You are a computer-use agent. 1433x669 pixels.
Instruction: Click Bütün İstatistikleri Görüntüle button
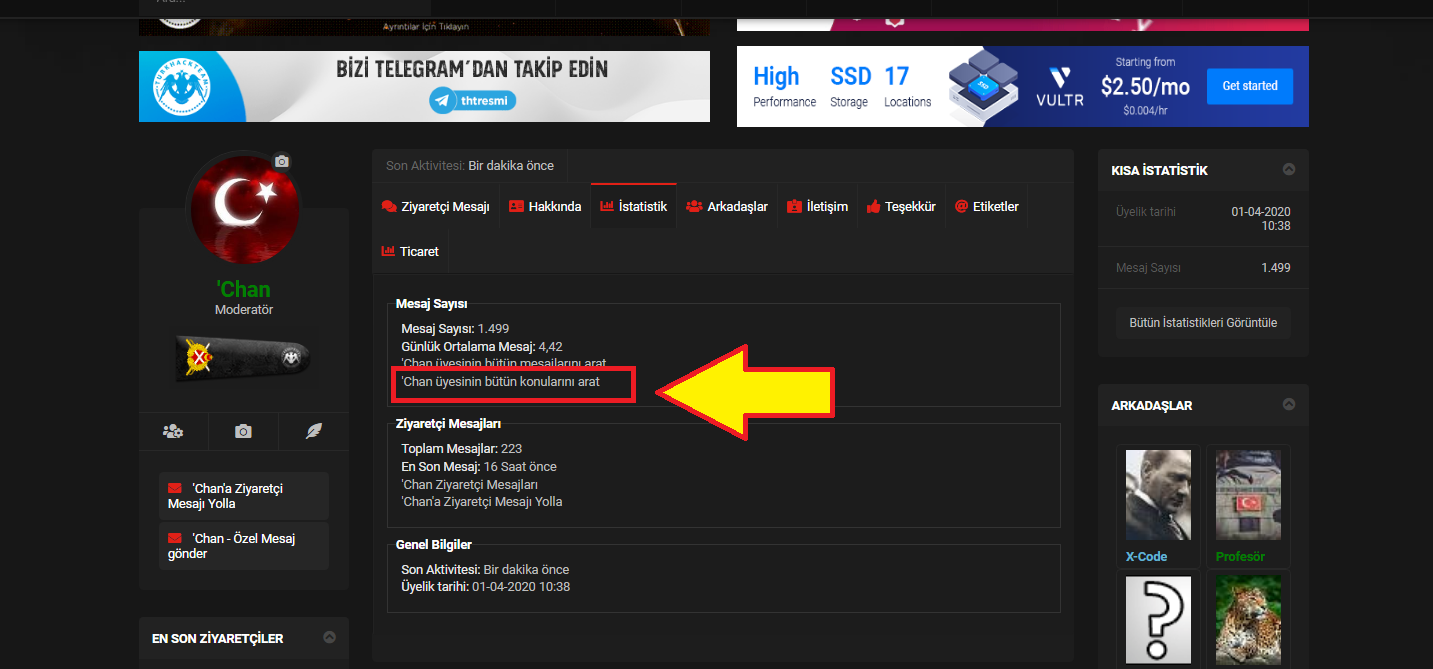tap(1203, 323)
